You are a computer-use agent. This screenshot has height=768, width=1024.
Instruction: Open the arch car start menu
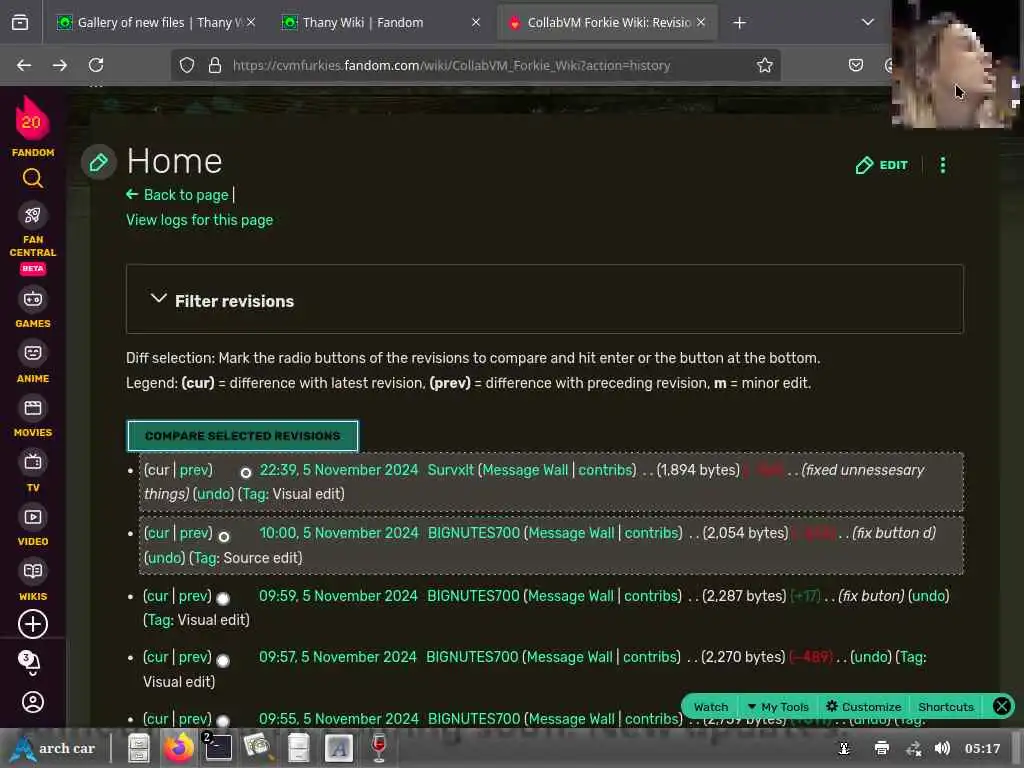(55, 748)
